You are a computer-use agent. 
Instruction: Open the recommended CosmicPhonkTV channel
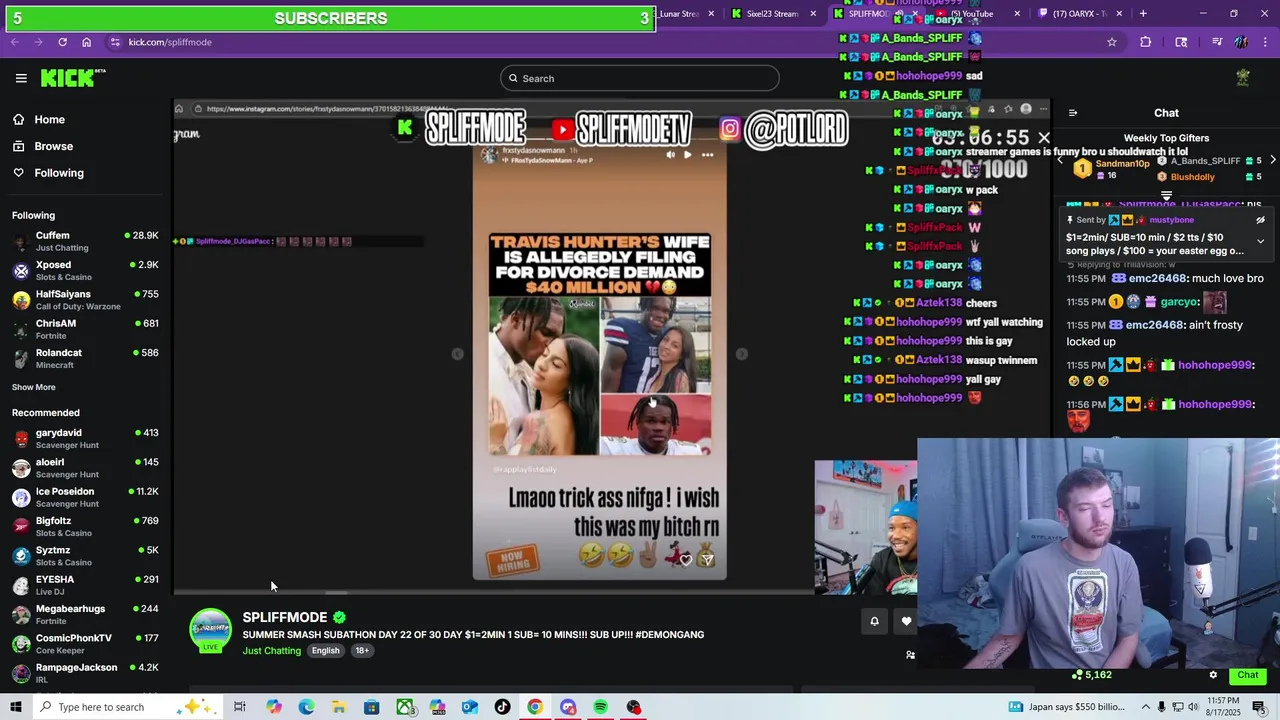(85, 643)
